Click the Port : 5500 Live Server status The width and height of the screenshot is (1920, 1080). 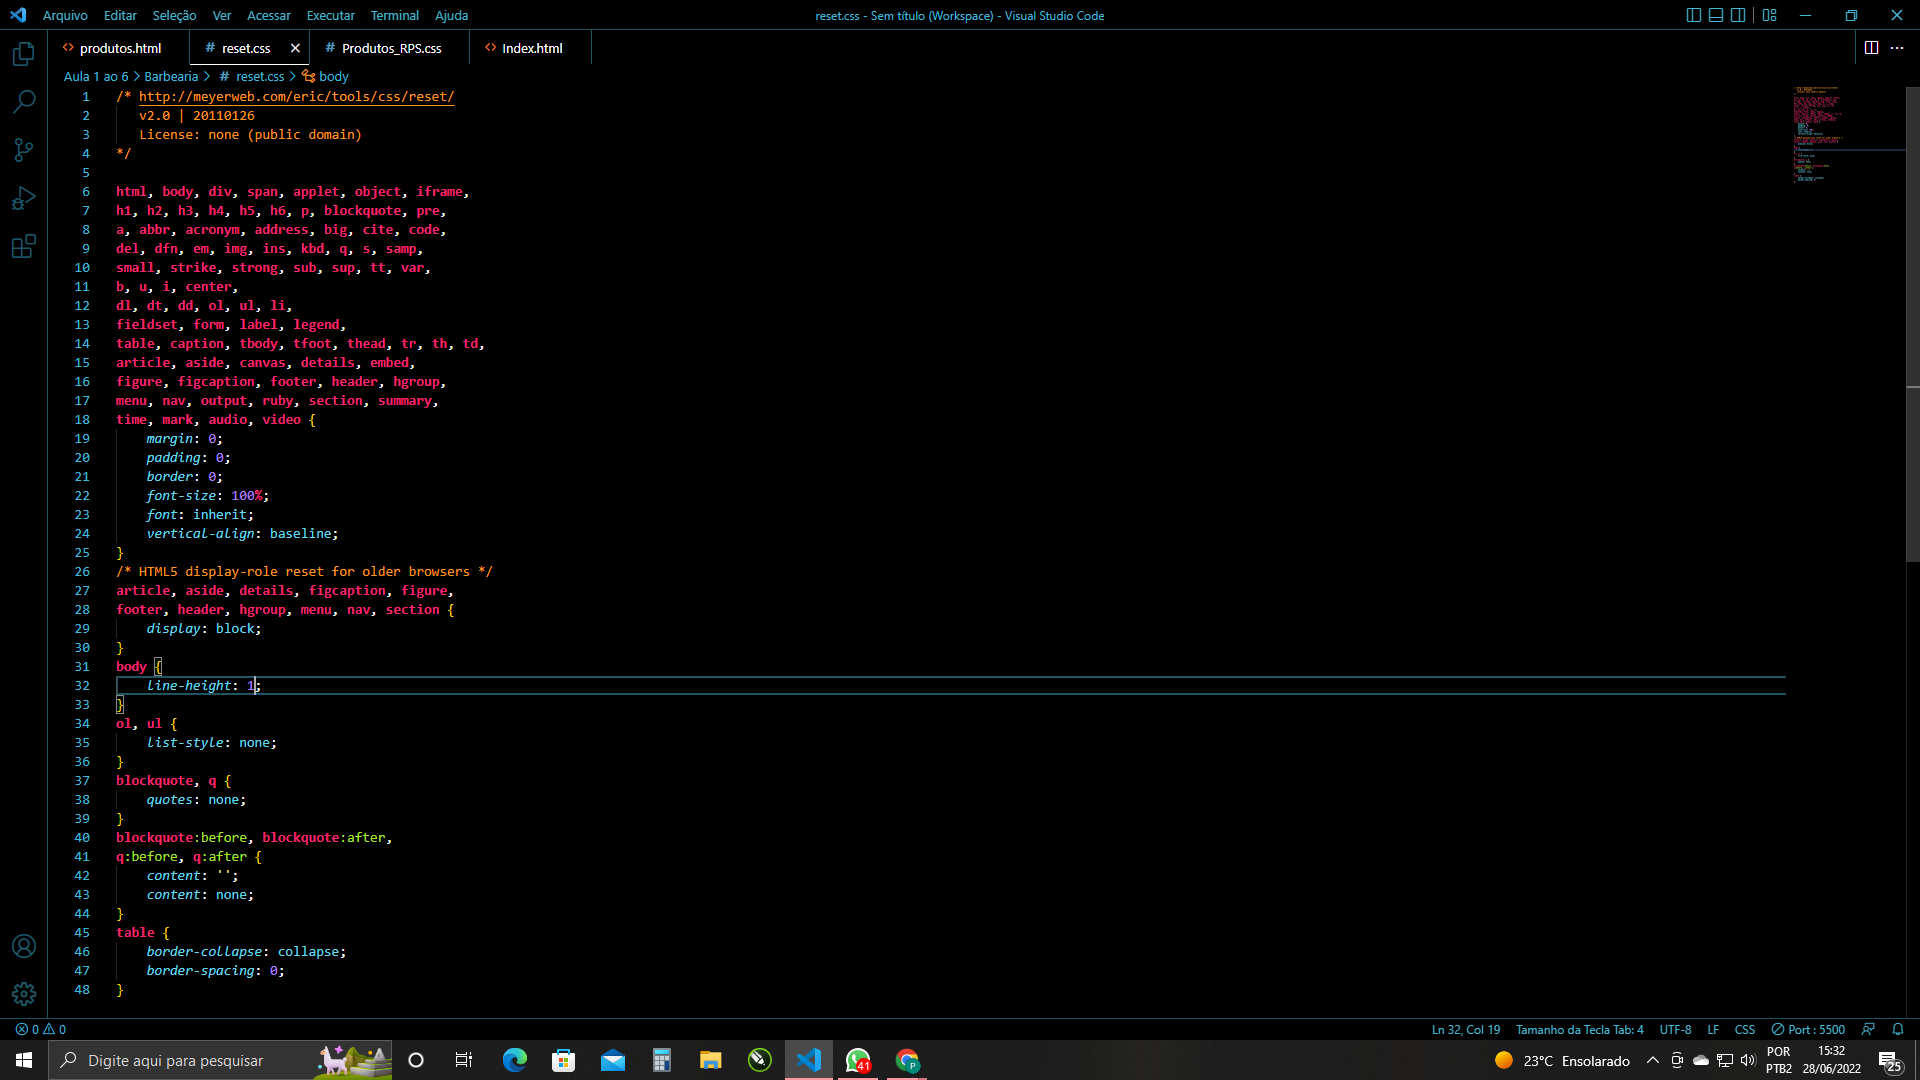point(1808,1029)
